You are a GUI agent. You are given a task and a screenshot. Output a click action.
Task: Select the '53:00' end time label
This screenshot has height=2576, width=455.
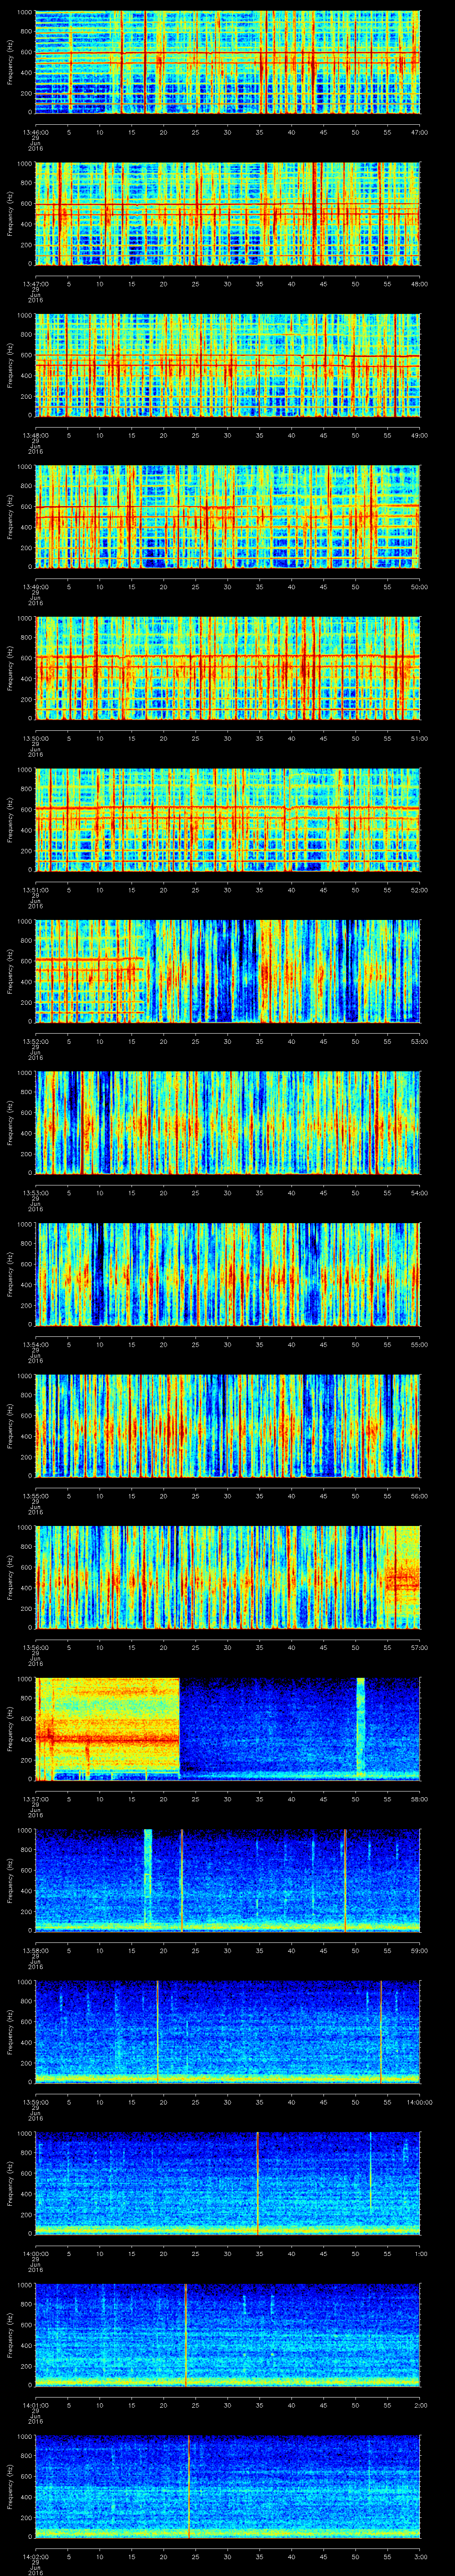[x=419, y=1041]
